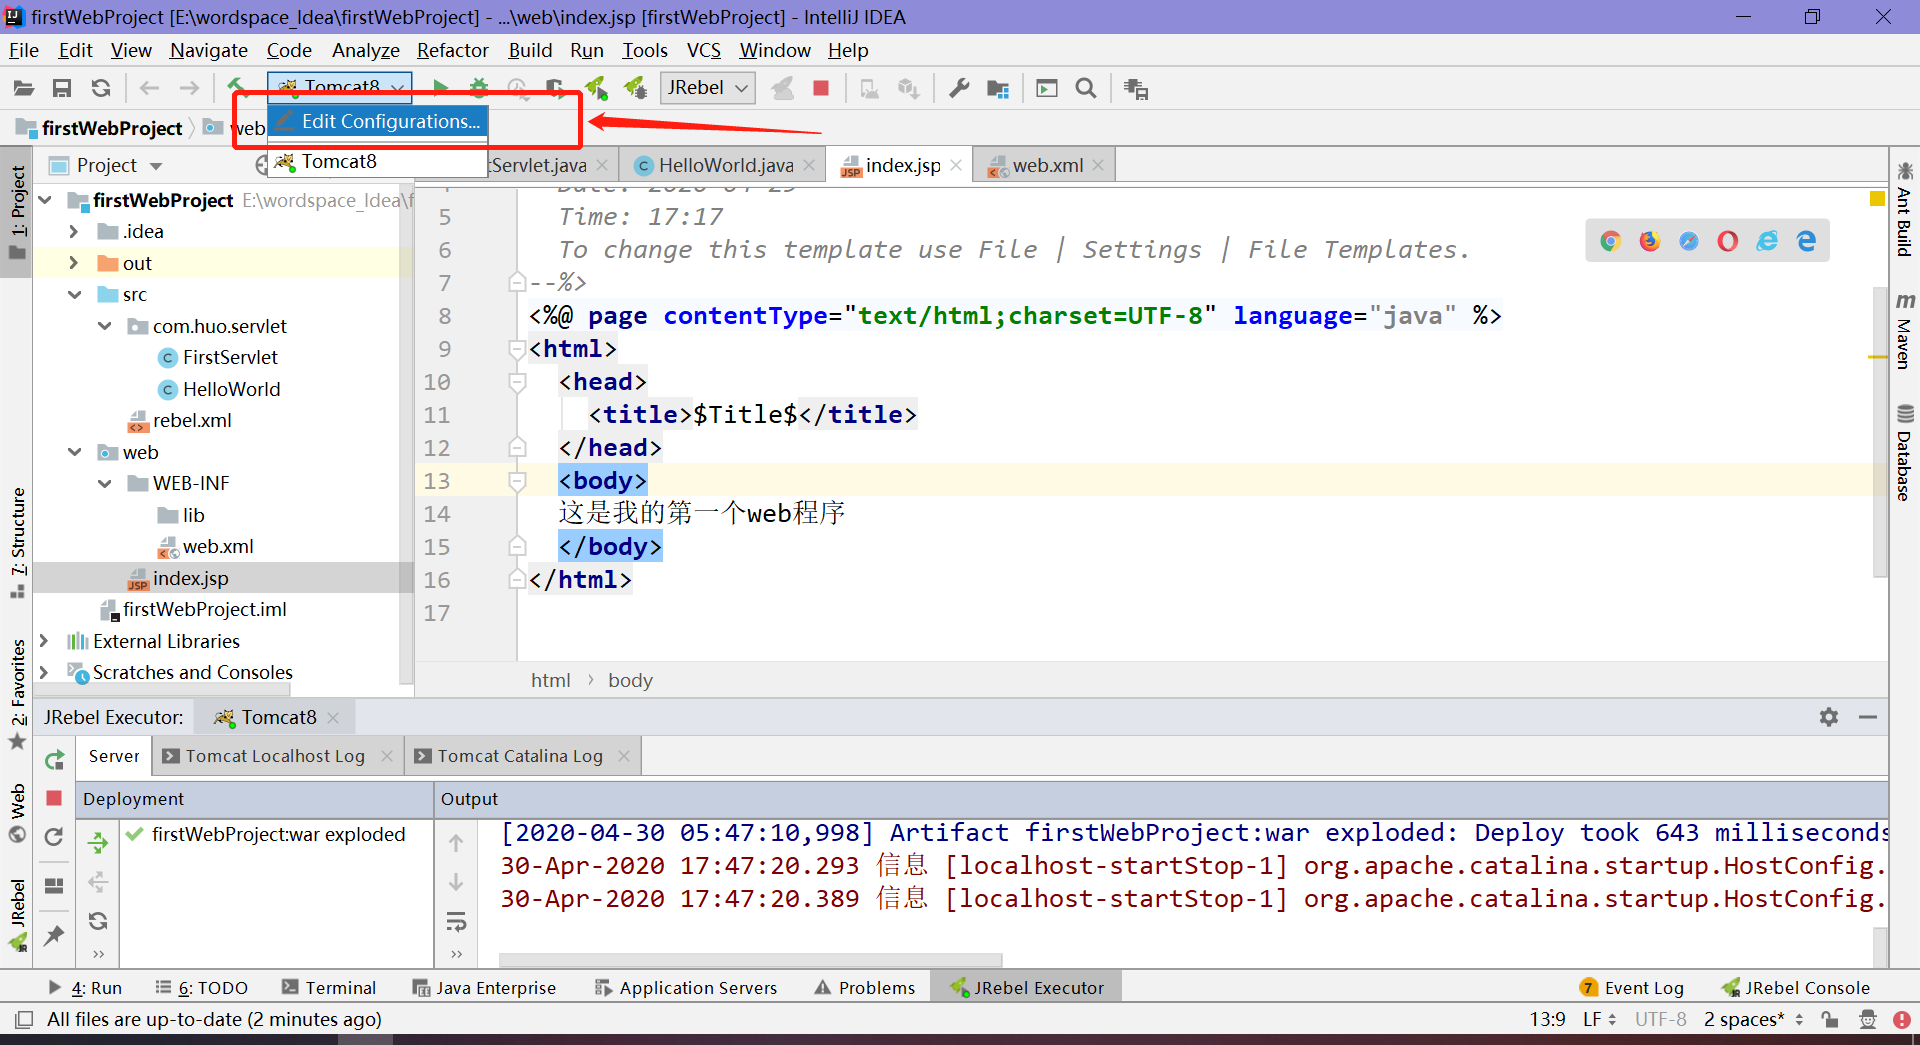Hide the JRebel Executor panel with minimize icon

point(1869,717)
